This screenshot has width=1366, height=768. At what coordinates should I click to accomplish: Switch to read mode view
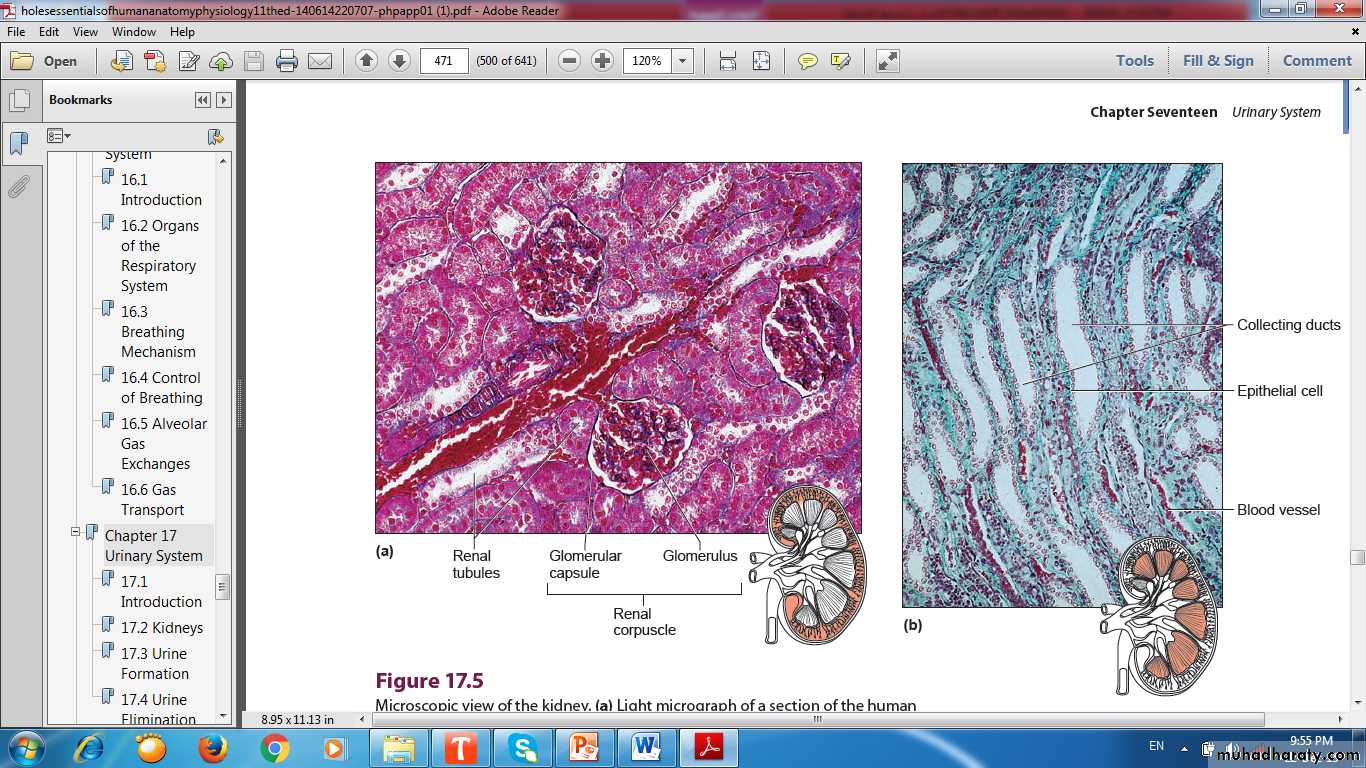coord(887,61)
